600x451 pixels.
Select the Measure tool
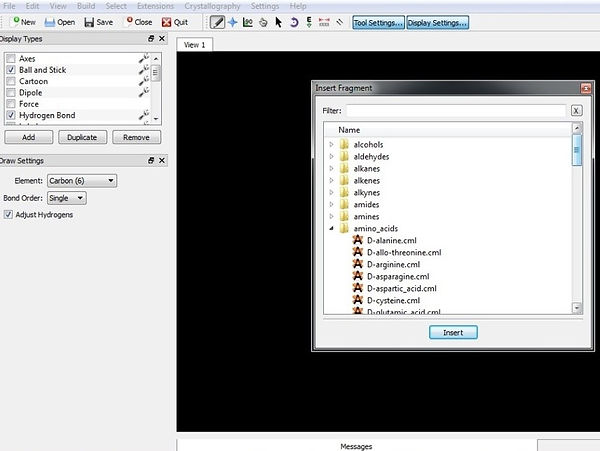[x=324, y=22]
